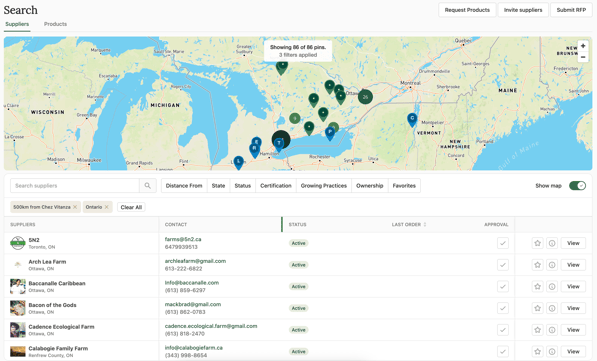
Task: Click Clear All filters
Action: click(x=131, y=207)
